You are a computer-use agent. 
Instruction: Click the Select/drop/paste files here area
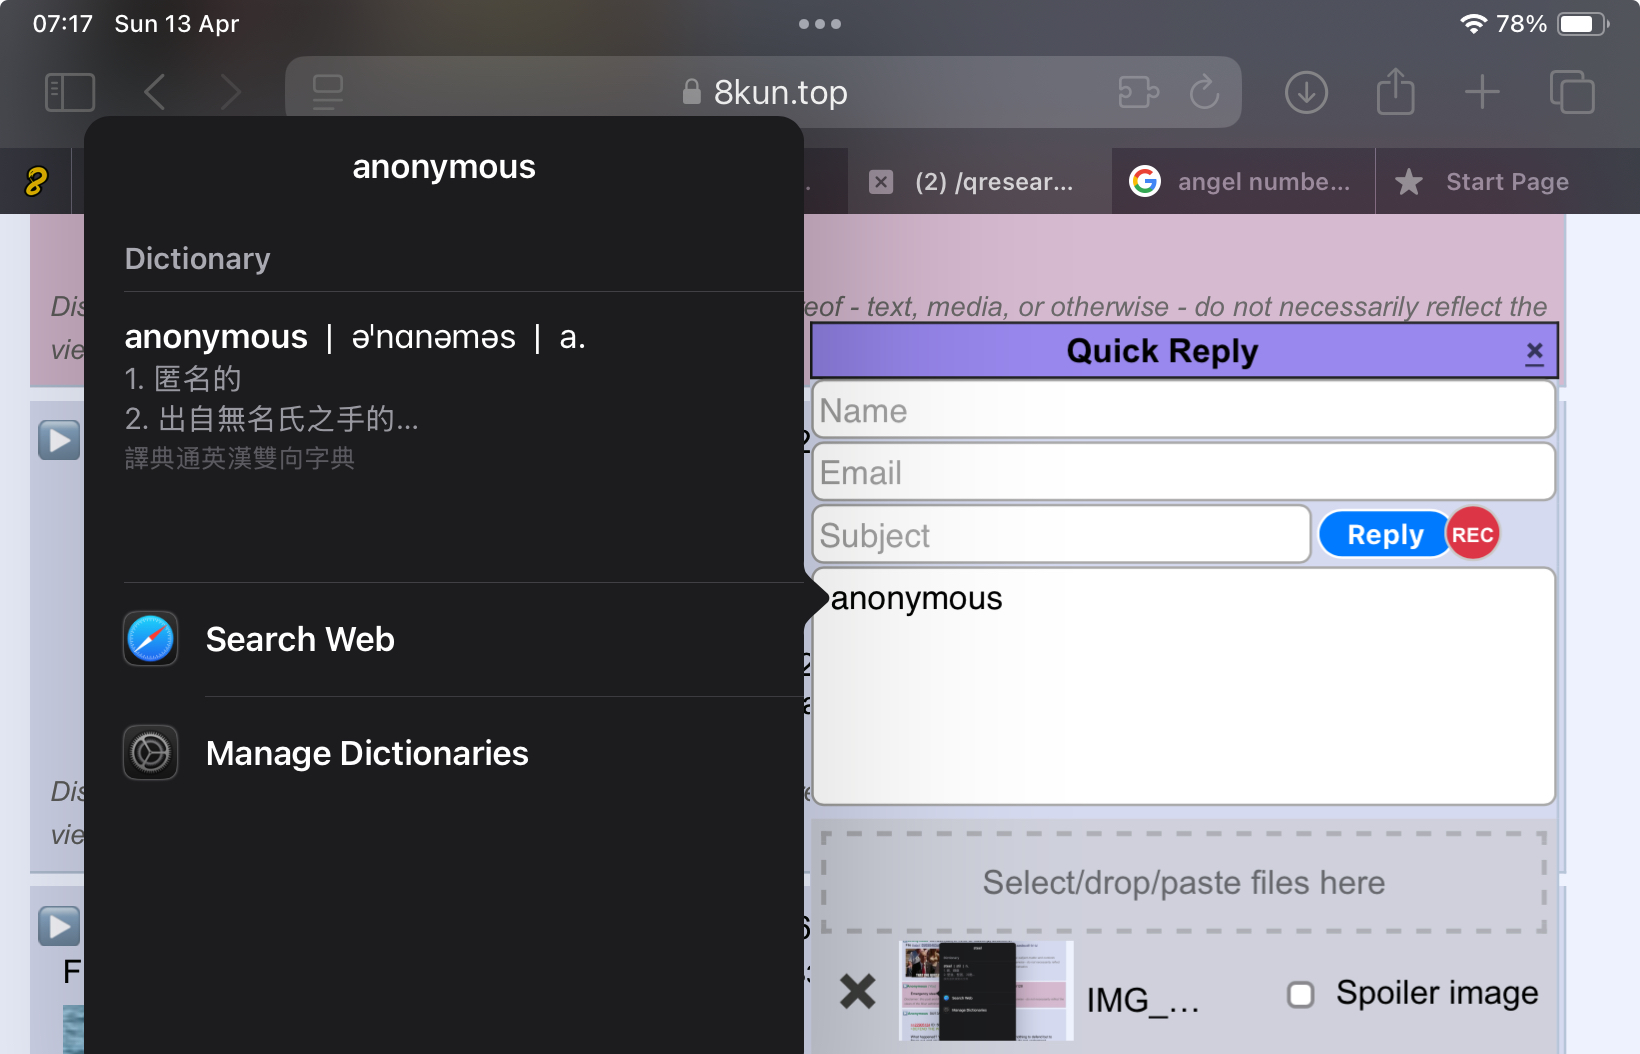1184,882
